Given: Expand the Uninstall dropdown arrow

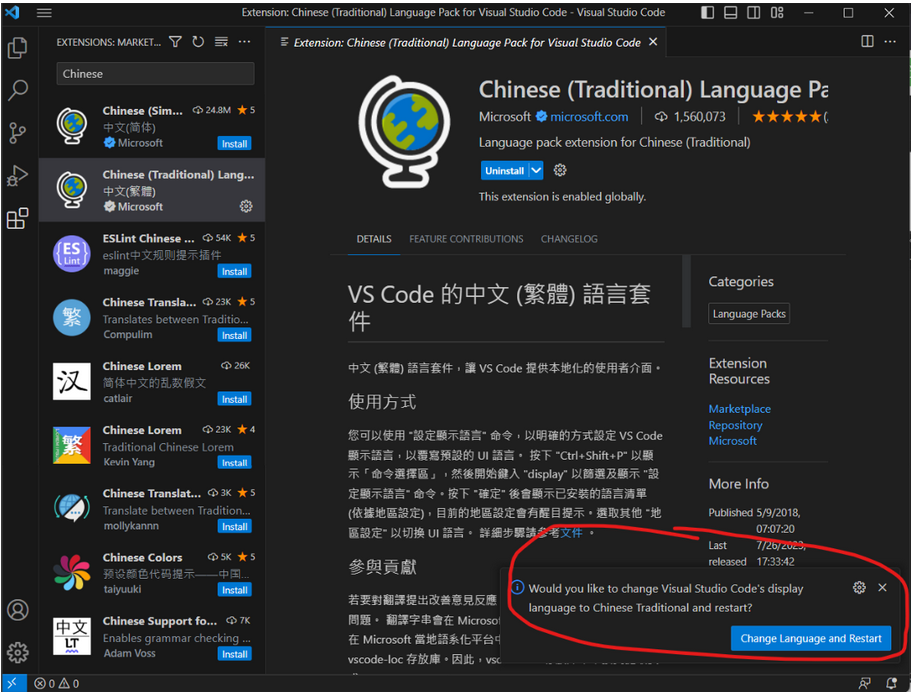Looking at the screenshot, I should 536,170.
